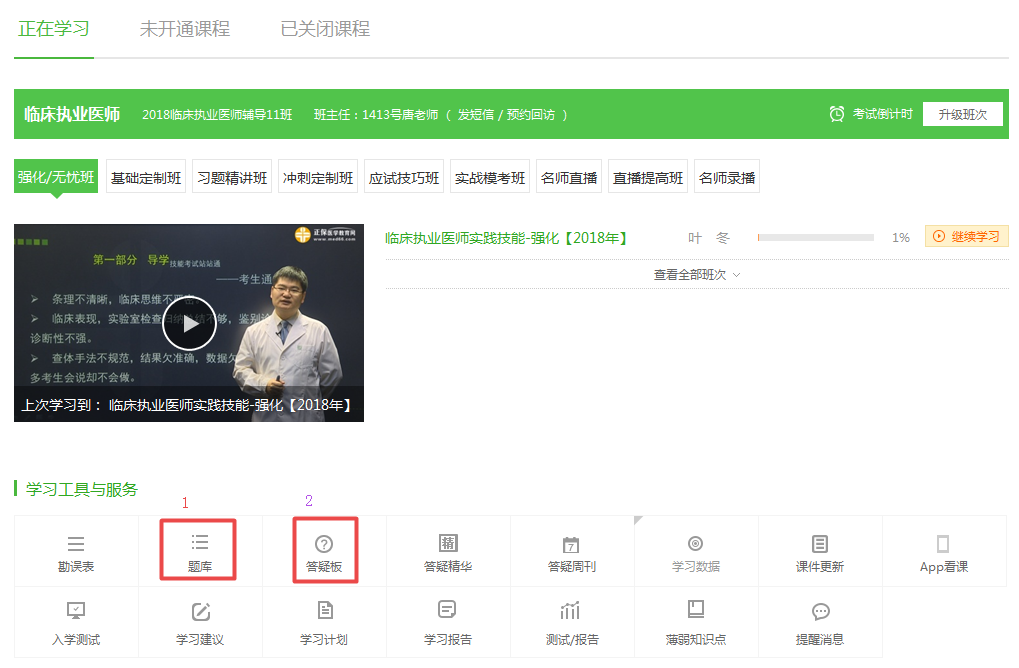Check 课件更新 courseware updates
The height and width of the screenshot is (668, 1019).
point(819,550)
